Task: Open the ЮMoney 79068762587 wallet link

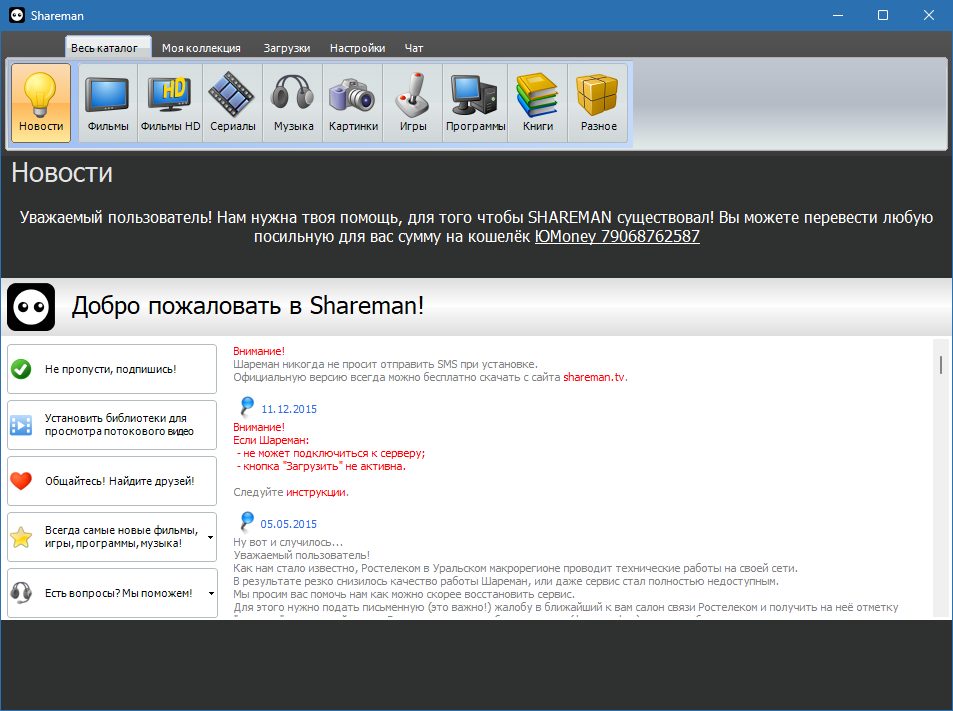Action: 617,236
